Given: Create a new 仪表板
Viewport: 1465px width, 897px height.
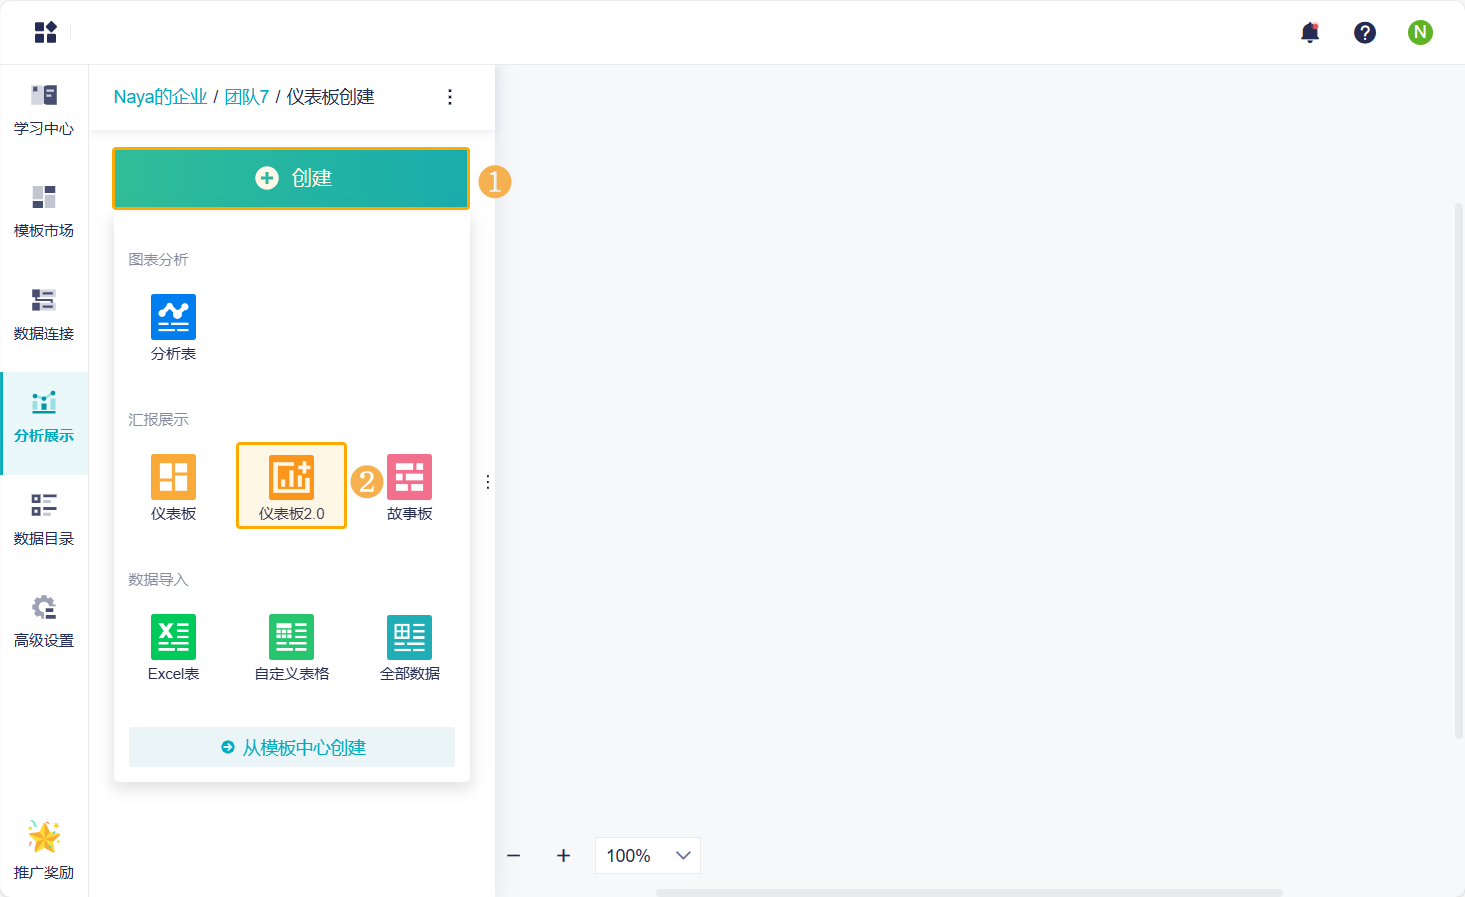Looking at the screenshot, I should click(173, 488).
